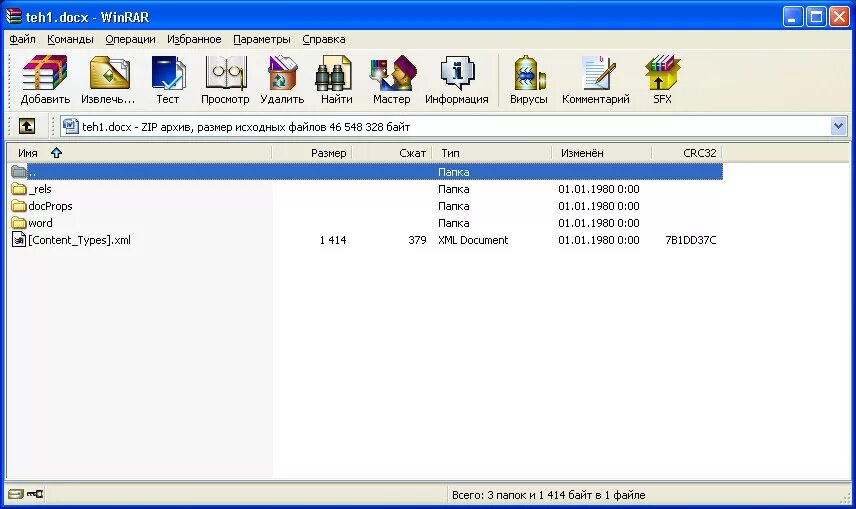The height and width of the screenshot is (509, 856).
Task: Click the Извлечь (Extract) toolbar icon
Action: [108, 80]
